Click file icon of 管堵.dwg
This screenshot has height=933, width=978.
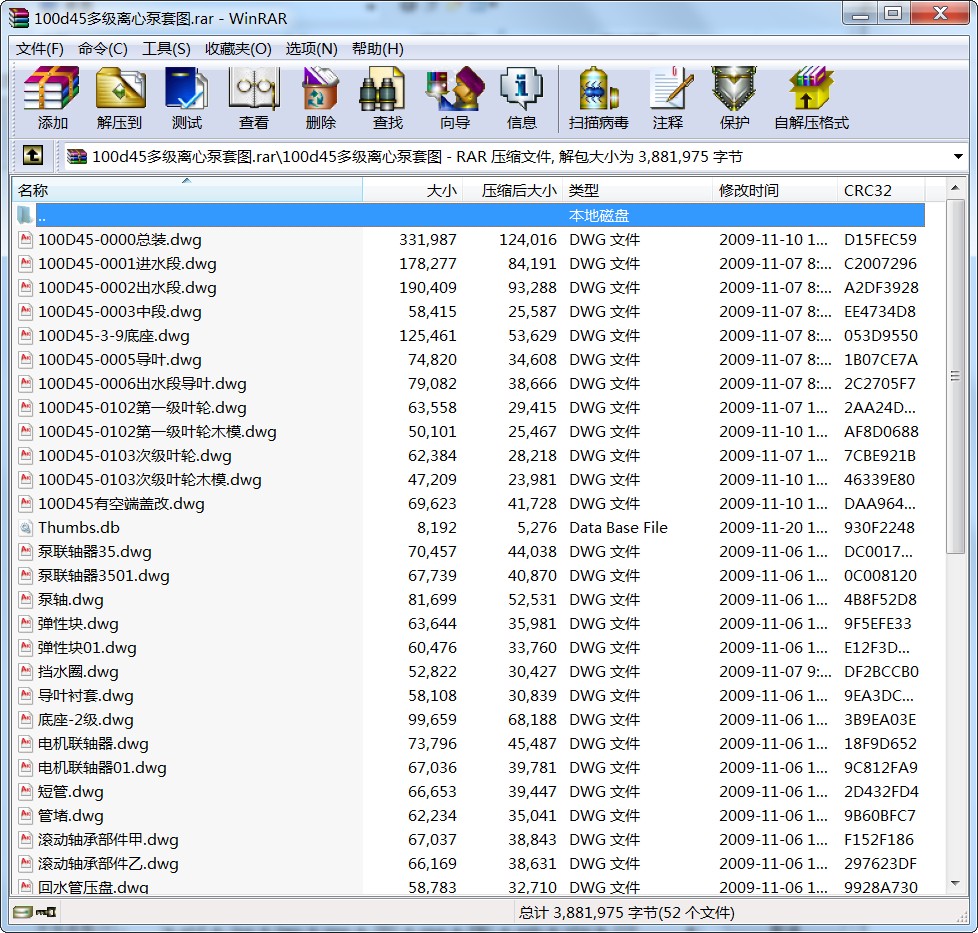tap(26, 816)
